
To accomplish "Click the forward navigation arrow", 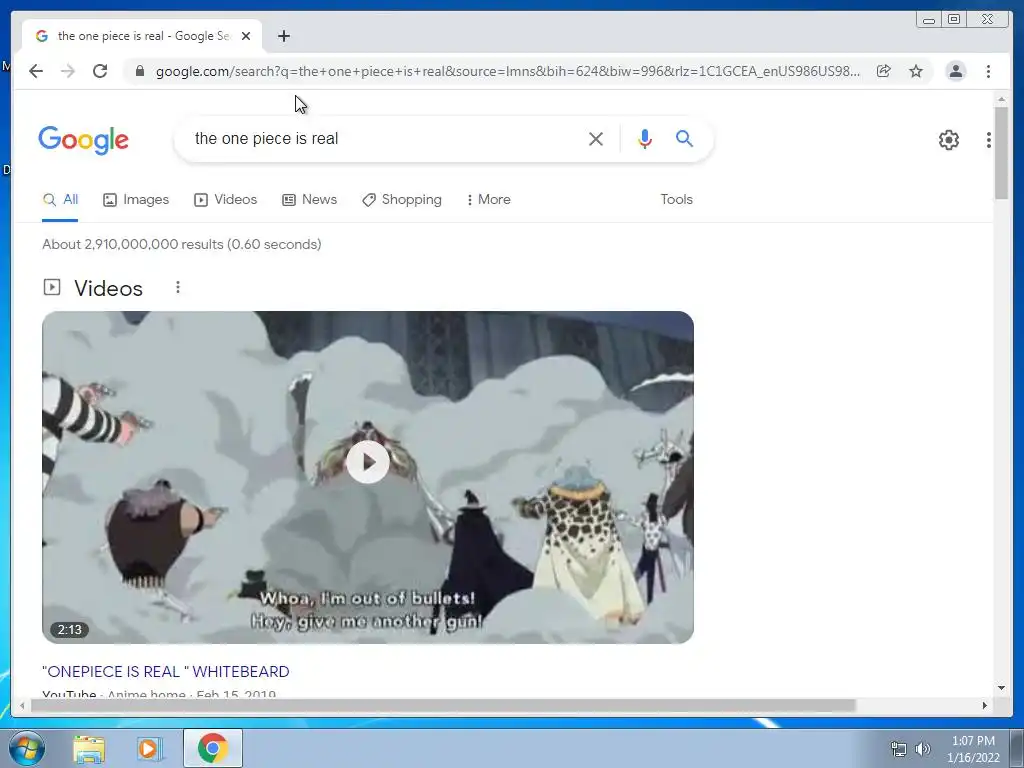I will click(x=68, y=71).
